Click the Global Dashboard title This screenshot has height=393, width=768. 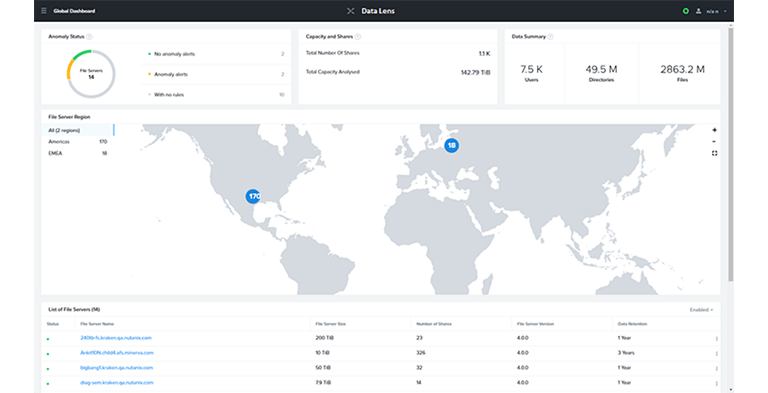74,11
